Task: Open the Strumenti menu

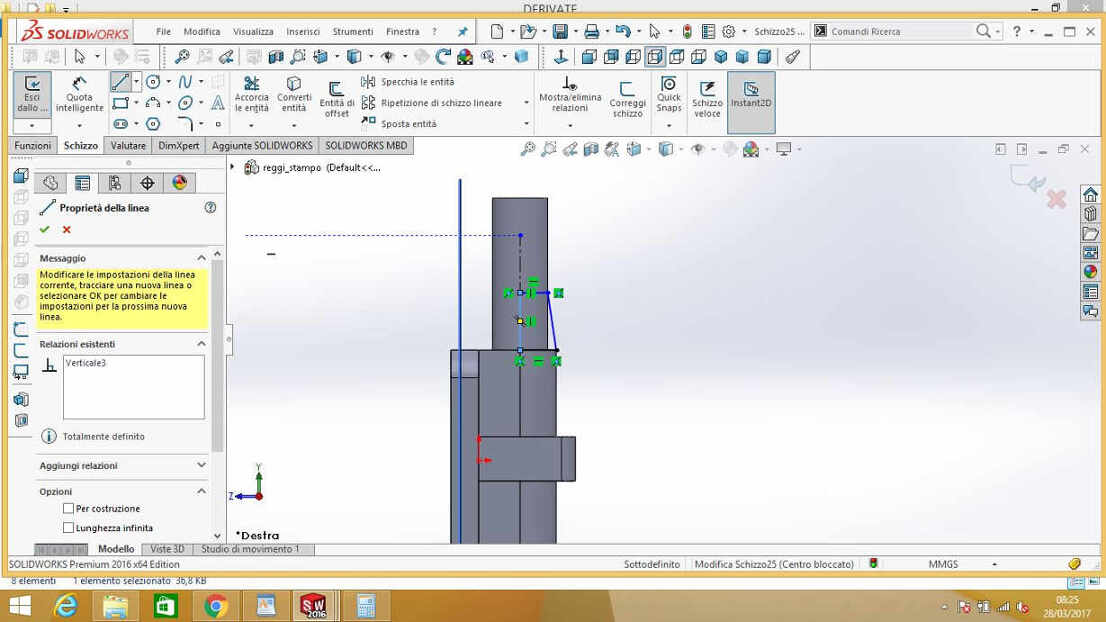Action: click(x=353, y=32)
